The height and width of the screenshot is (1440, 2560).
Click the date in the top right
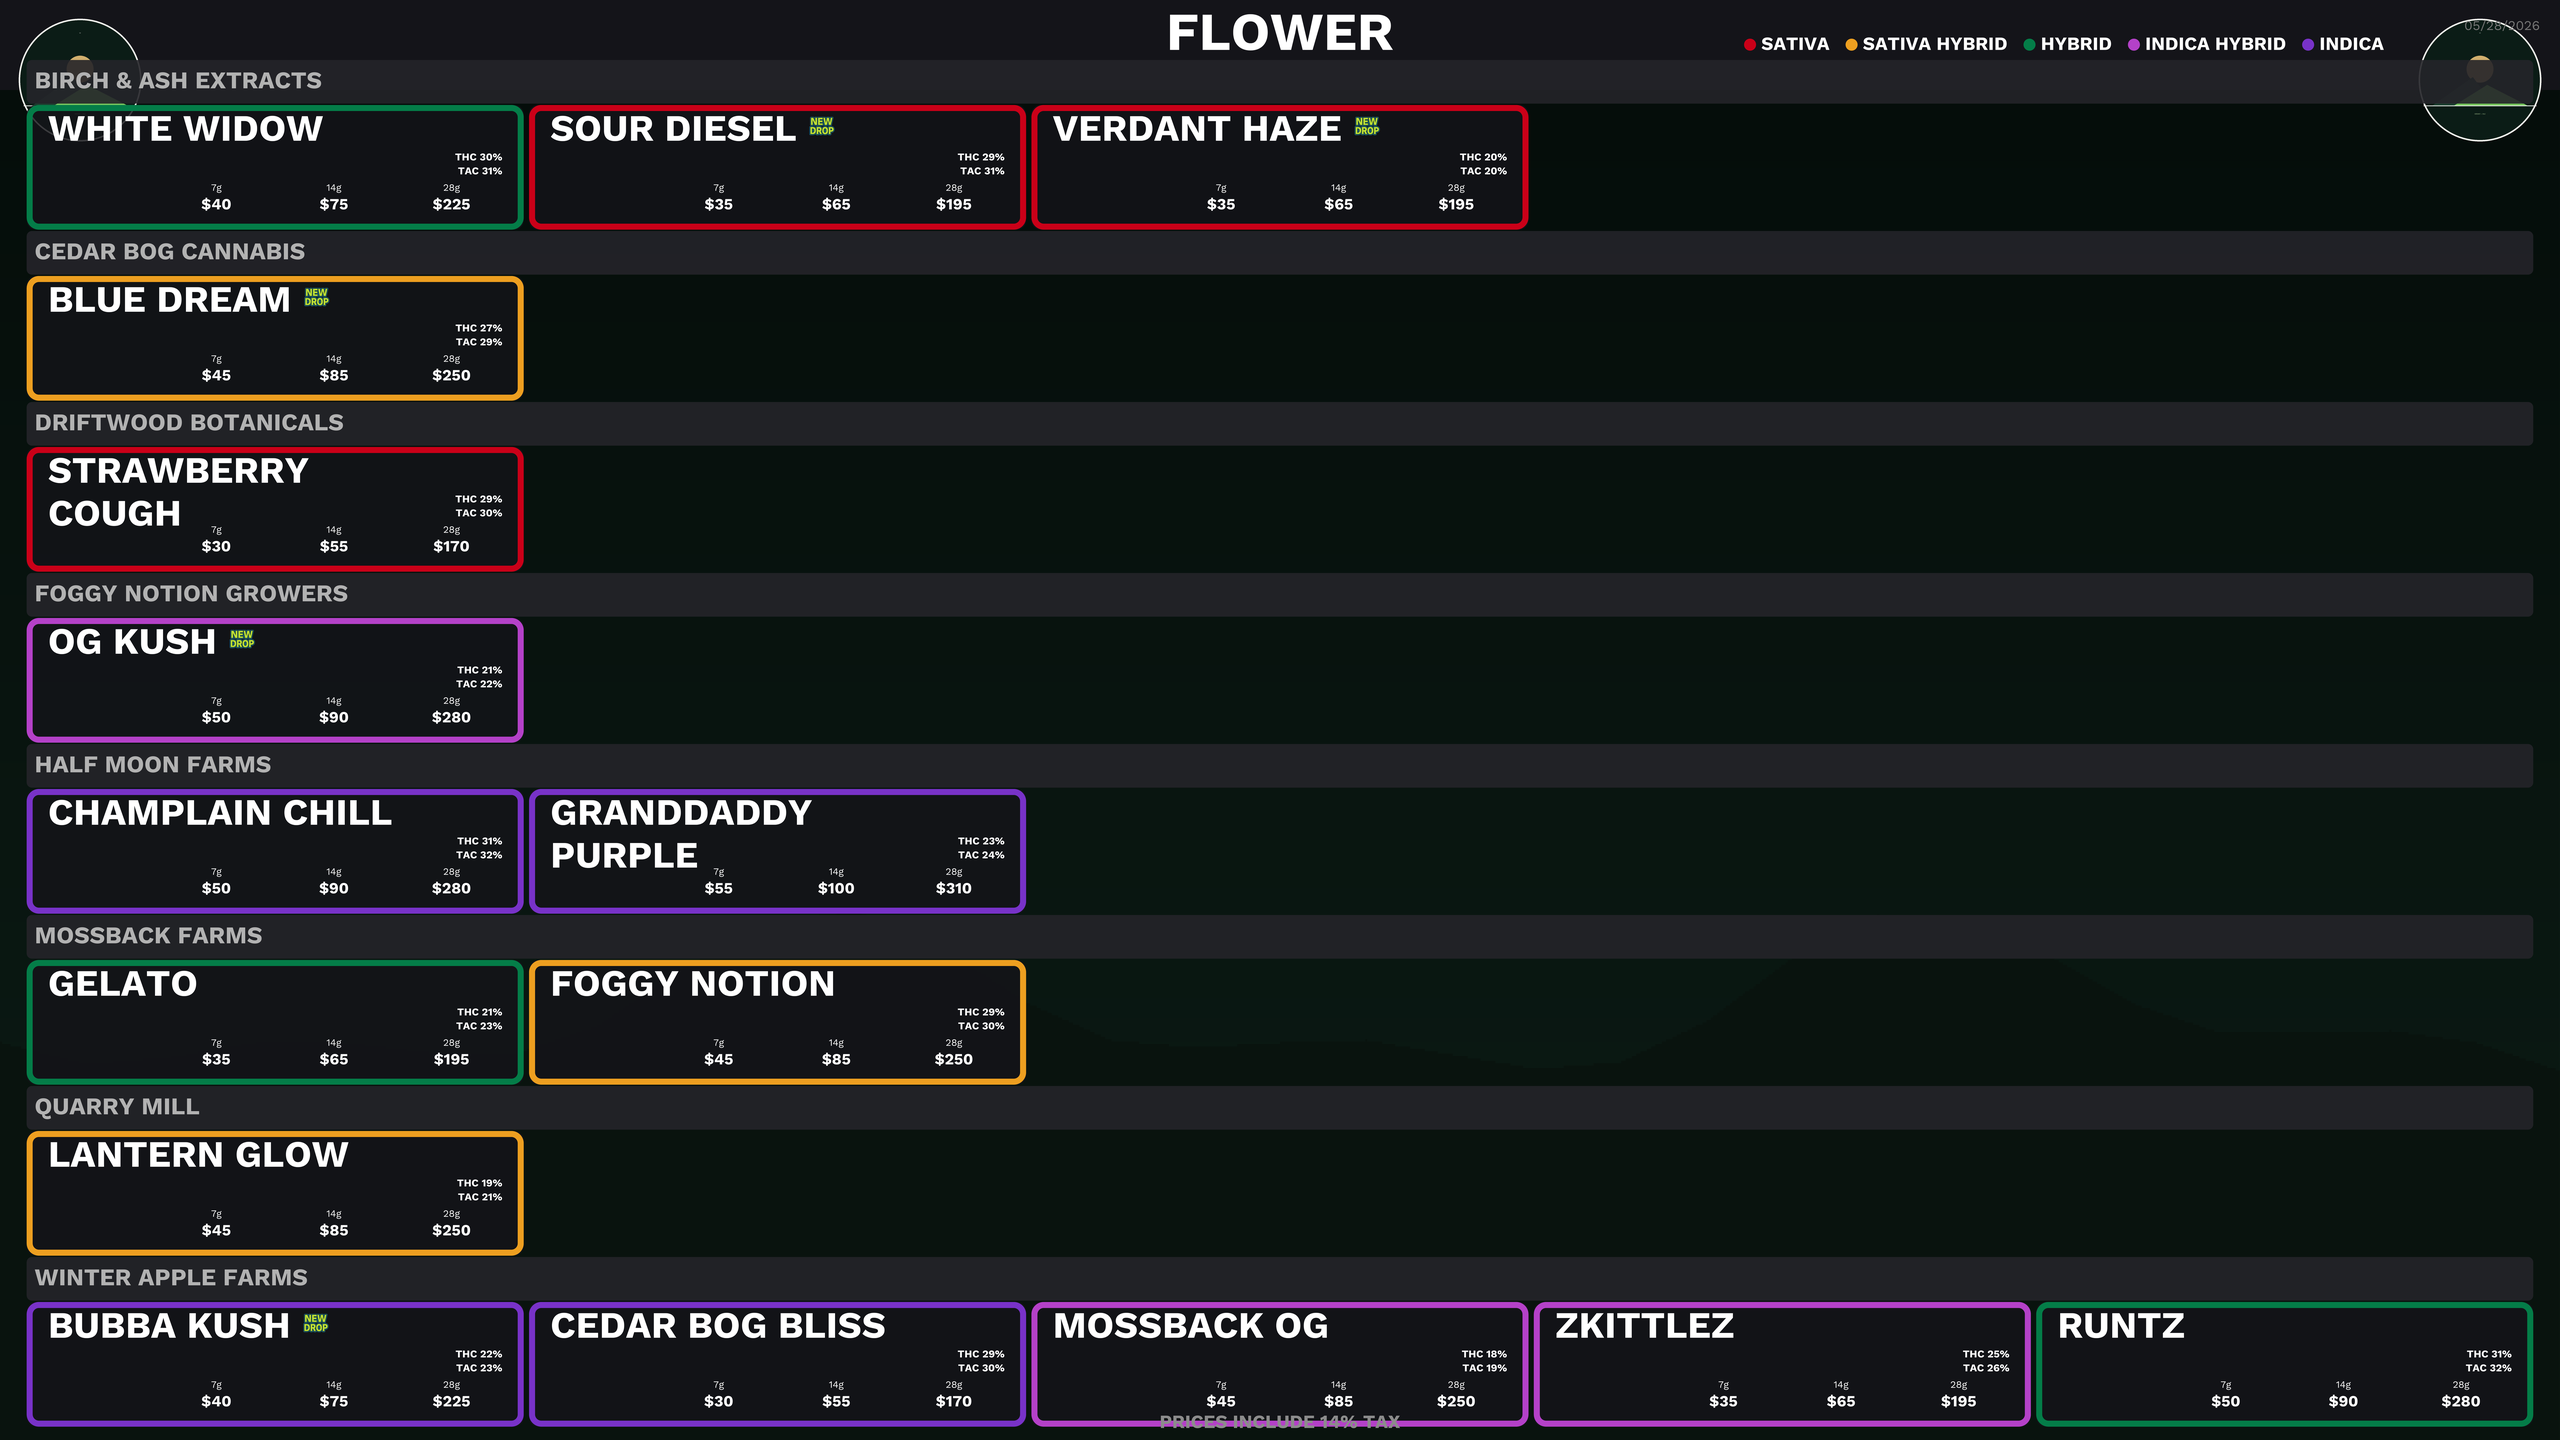point(2501,26)
